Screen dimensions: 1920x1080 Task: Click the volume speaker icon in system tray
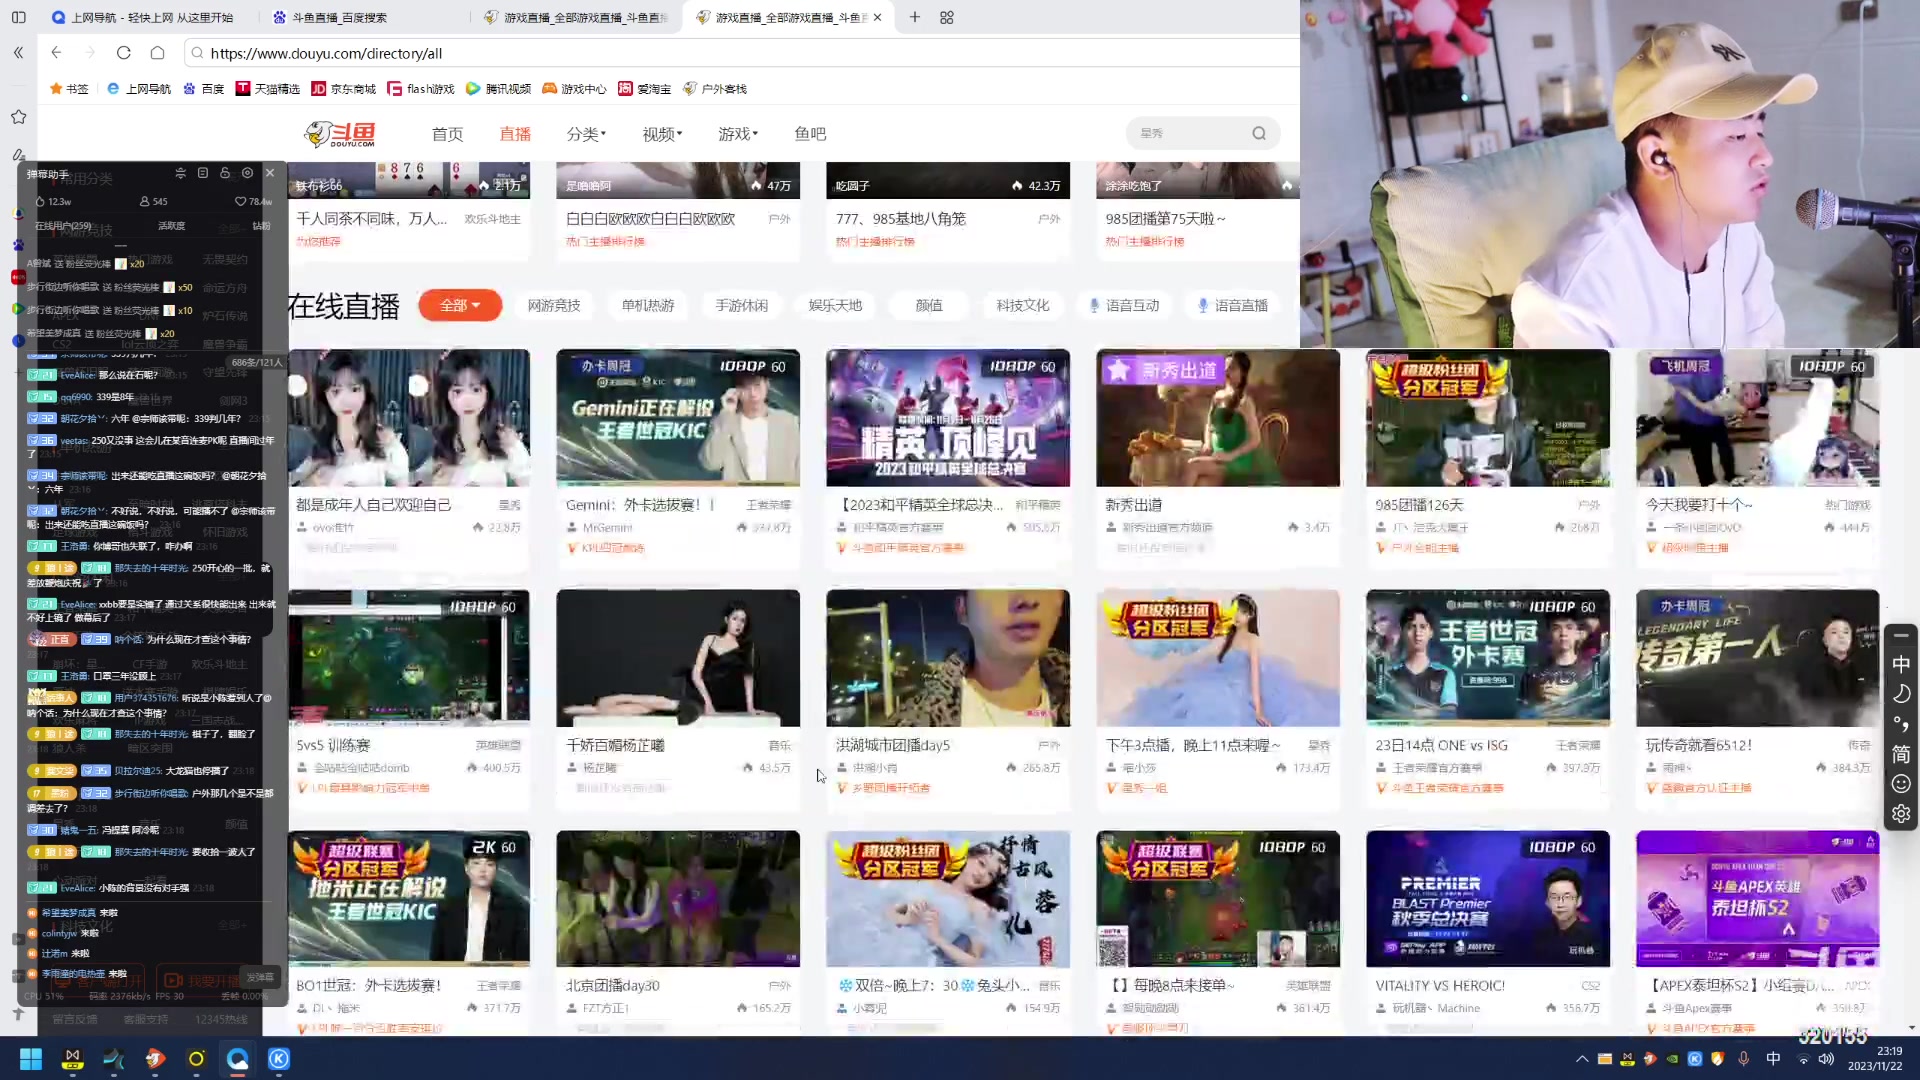(1826, 1059)
